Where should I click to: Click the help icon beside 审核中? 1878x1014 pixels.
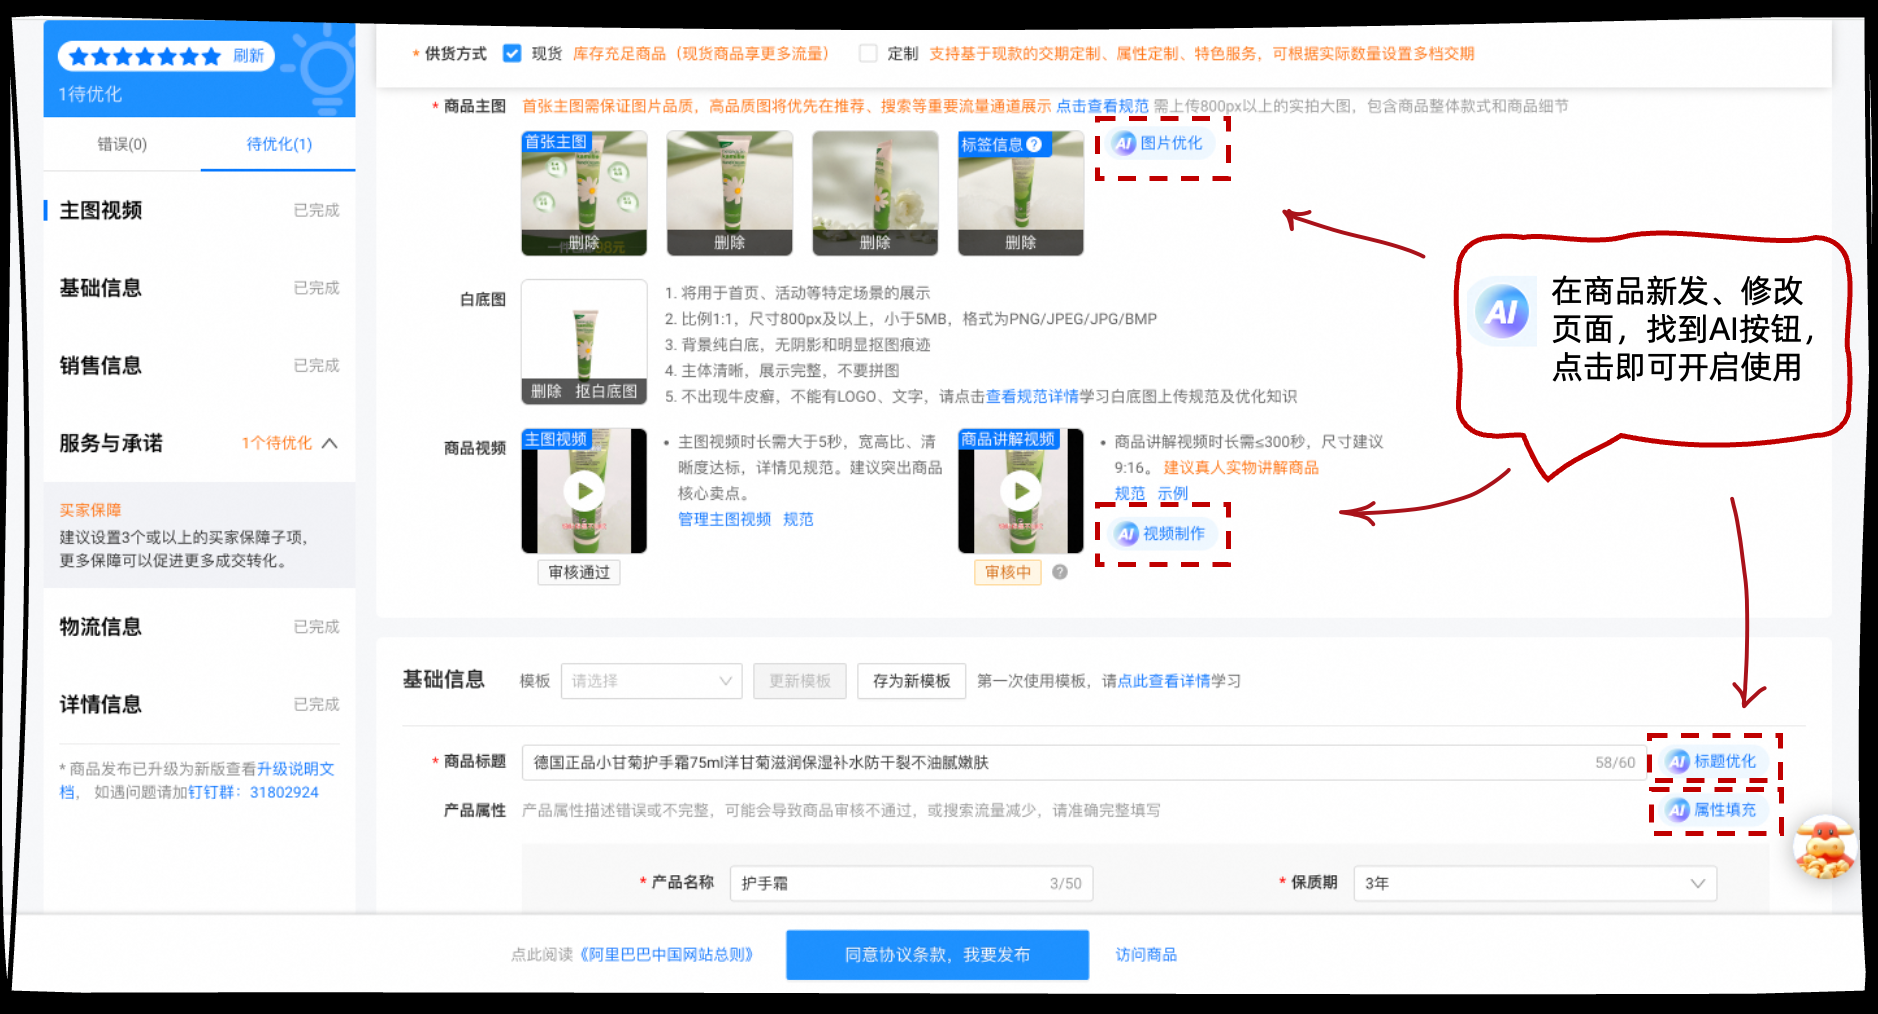point(1060,572)
